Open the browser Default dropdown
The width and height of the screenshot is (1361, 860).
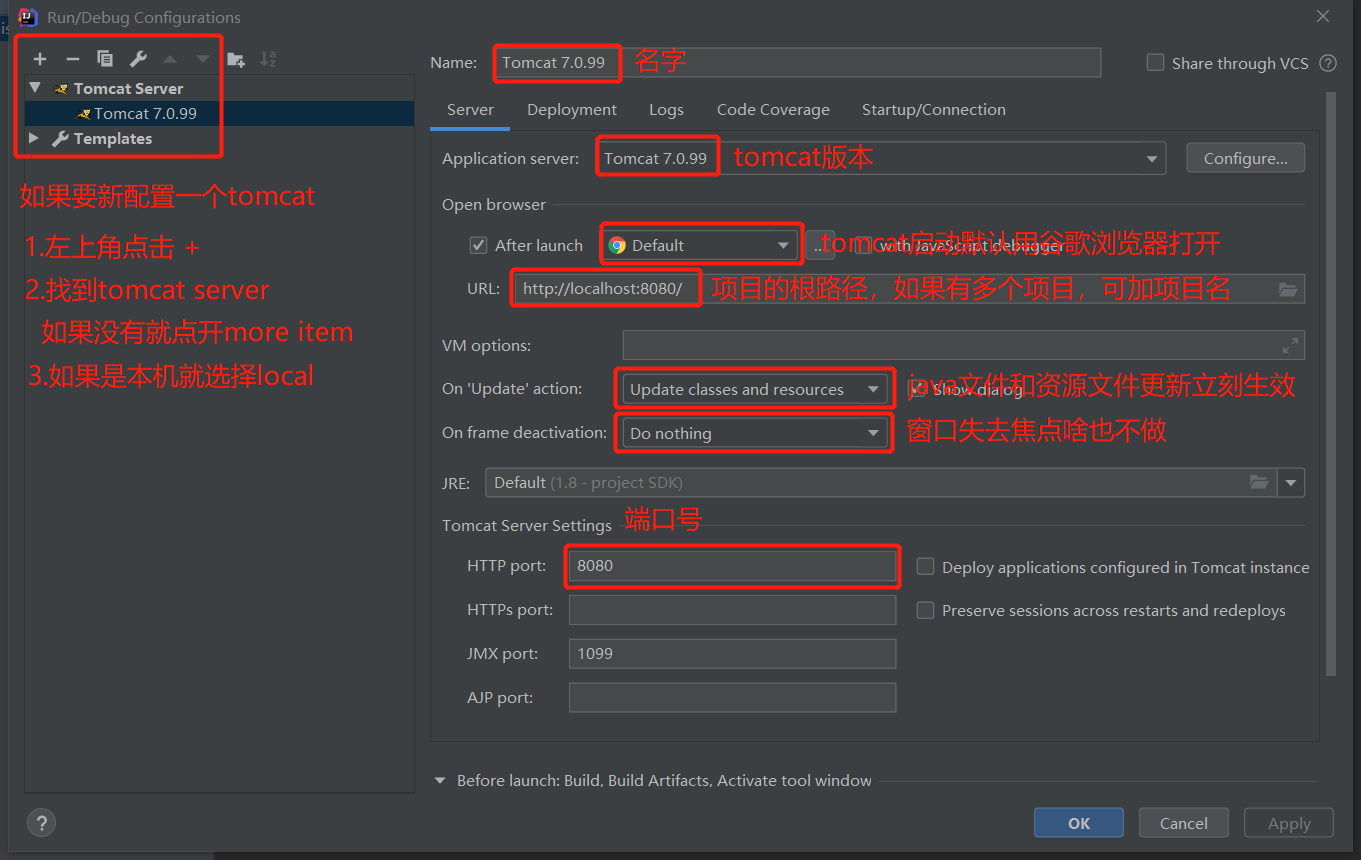click(701, 245)
